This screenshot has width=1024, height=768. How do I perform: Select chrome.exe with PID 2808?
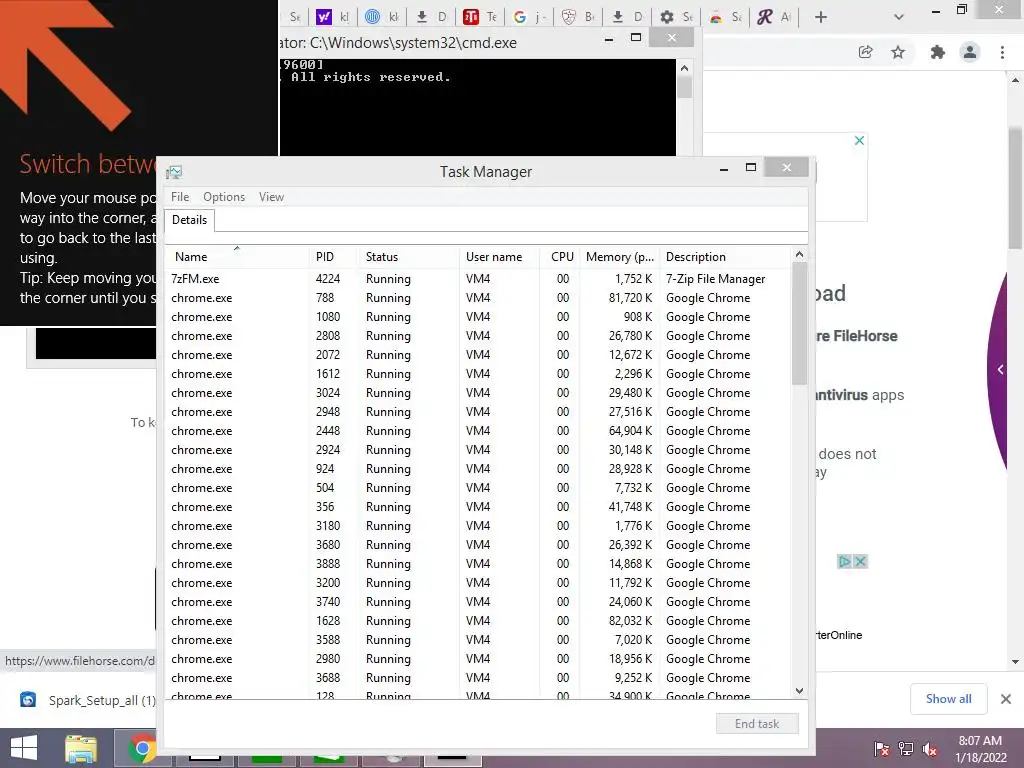pyautogui.click(x=478, y=336)
